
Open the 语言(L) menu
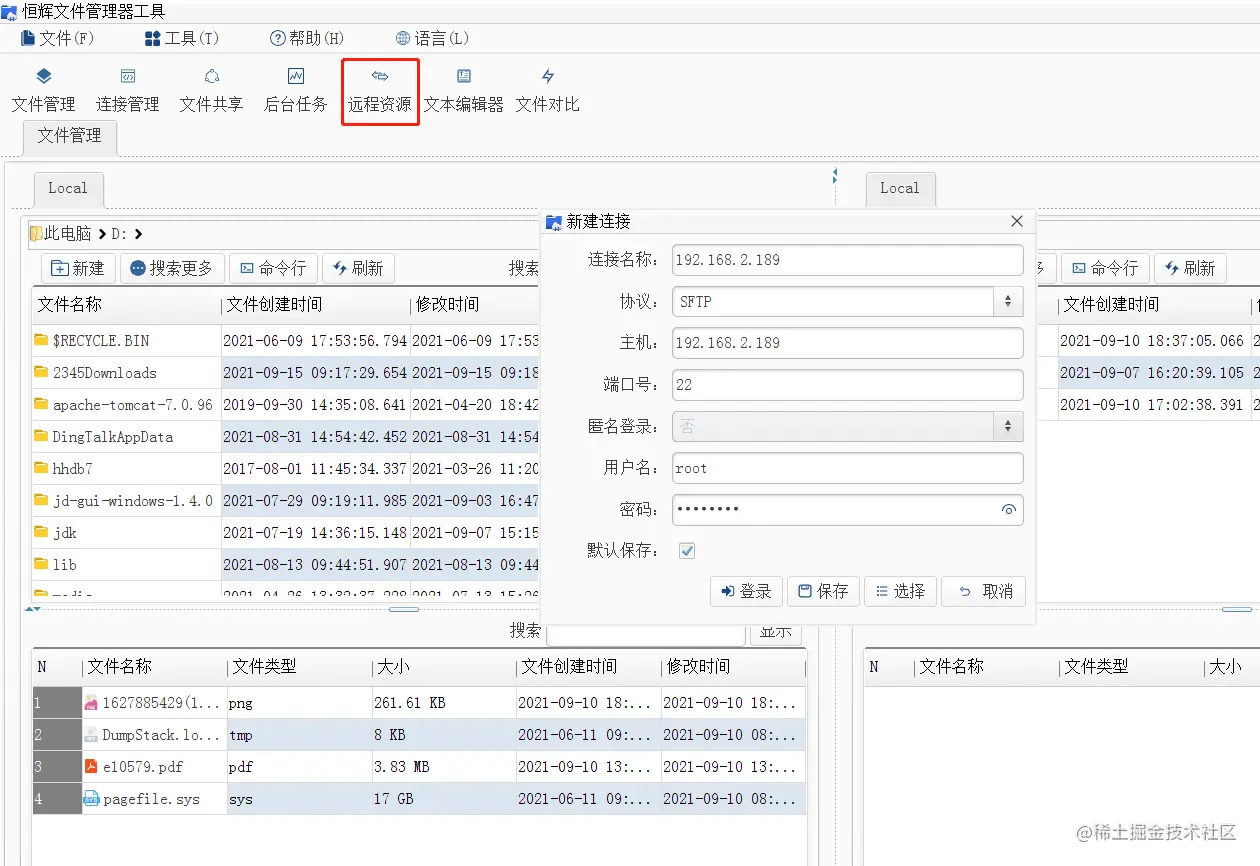tap(432, 38)
